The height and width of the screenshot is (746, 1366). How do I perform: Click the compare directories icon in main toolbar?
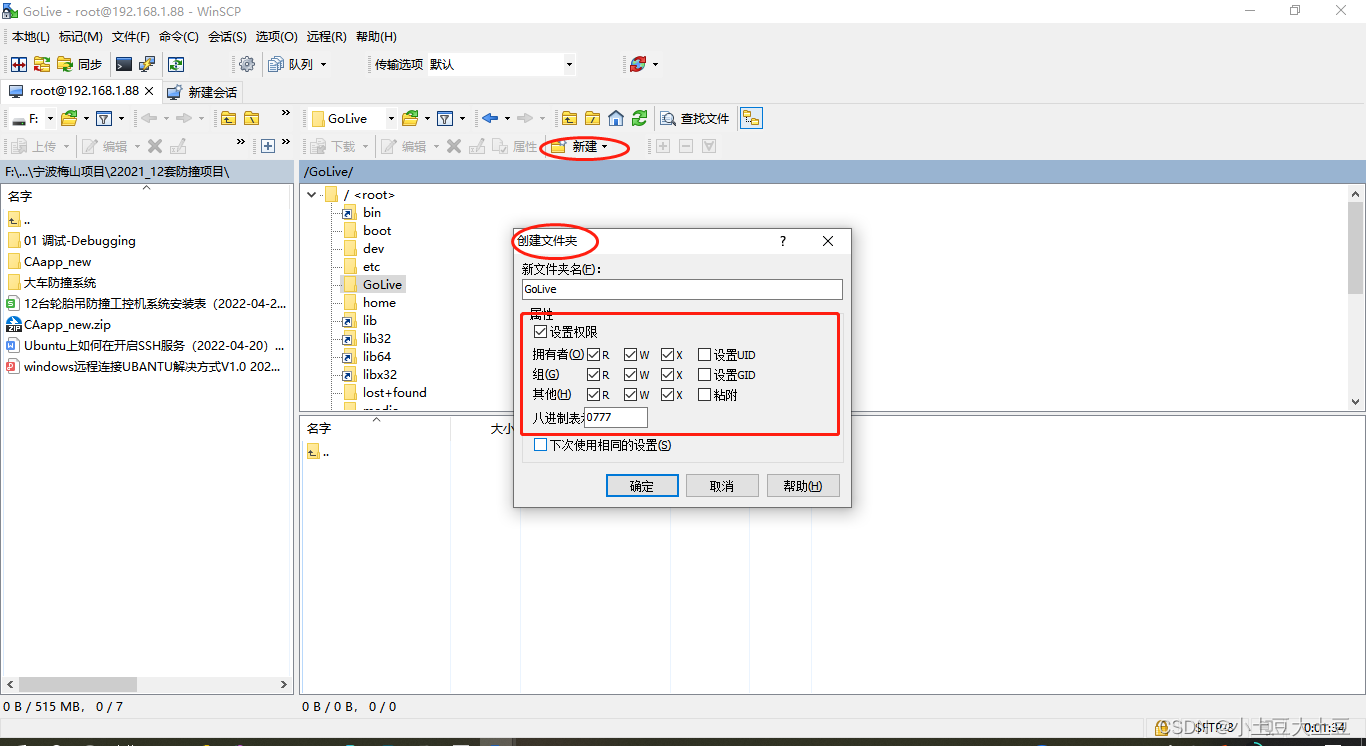pos(18,64)
